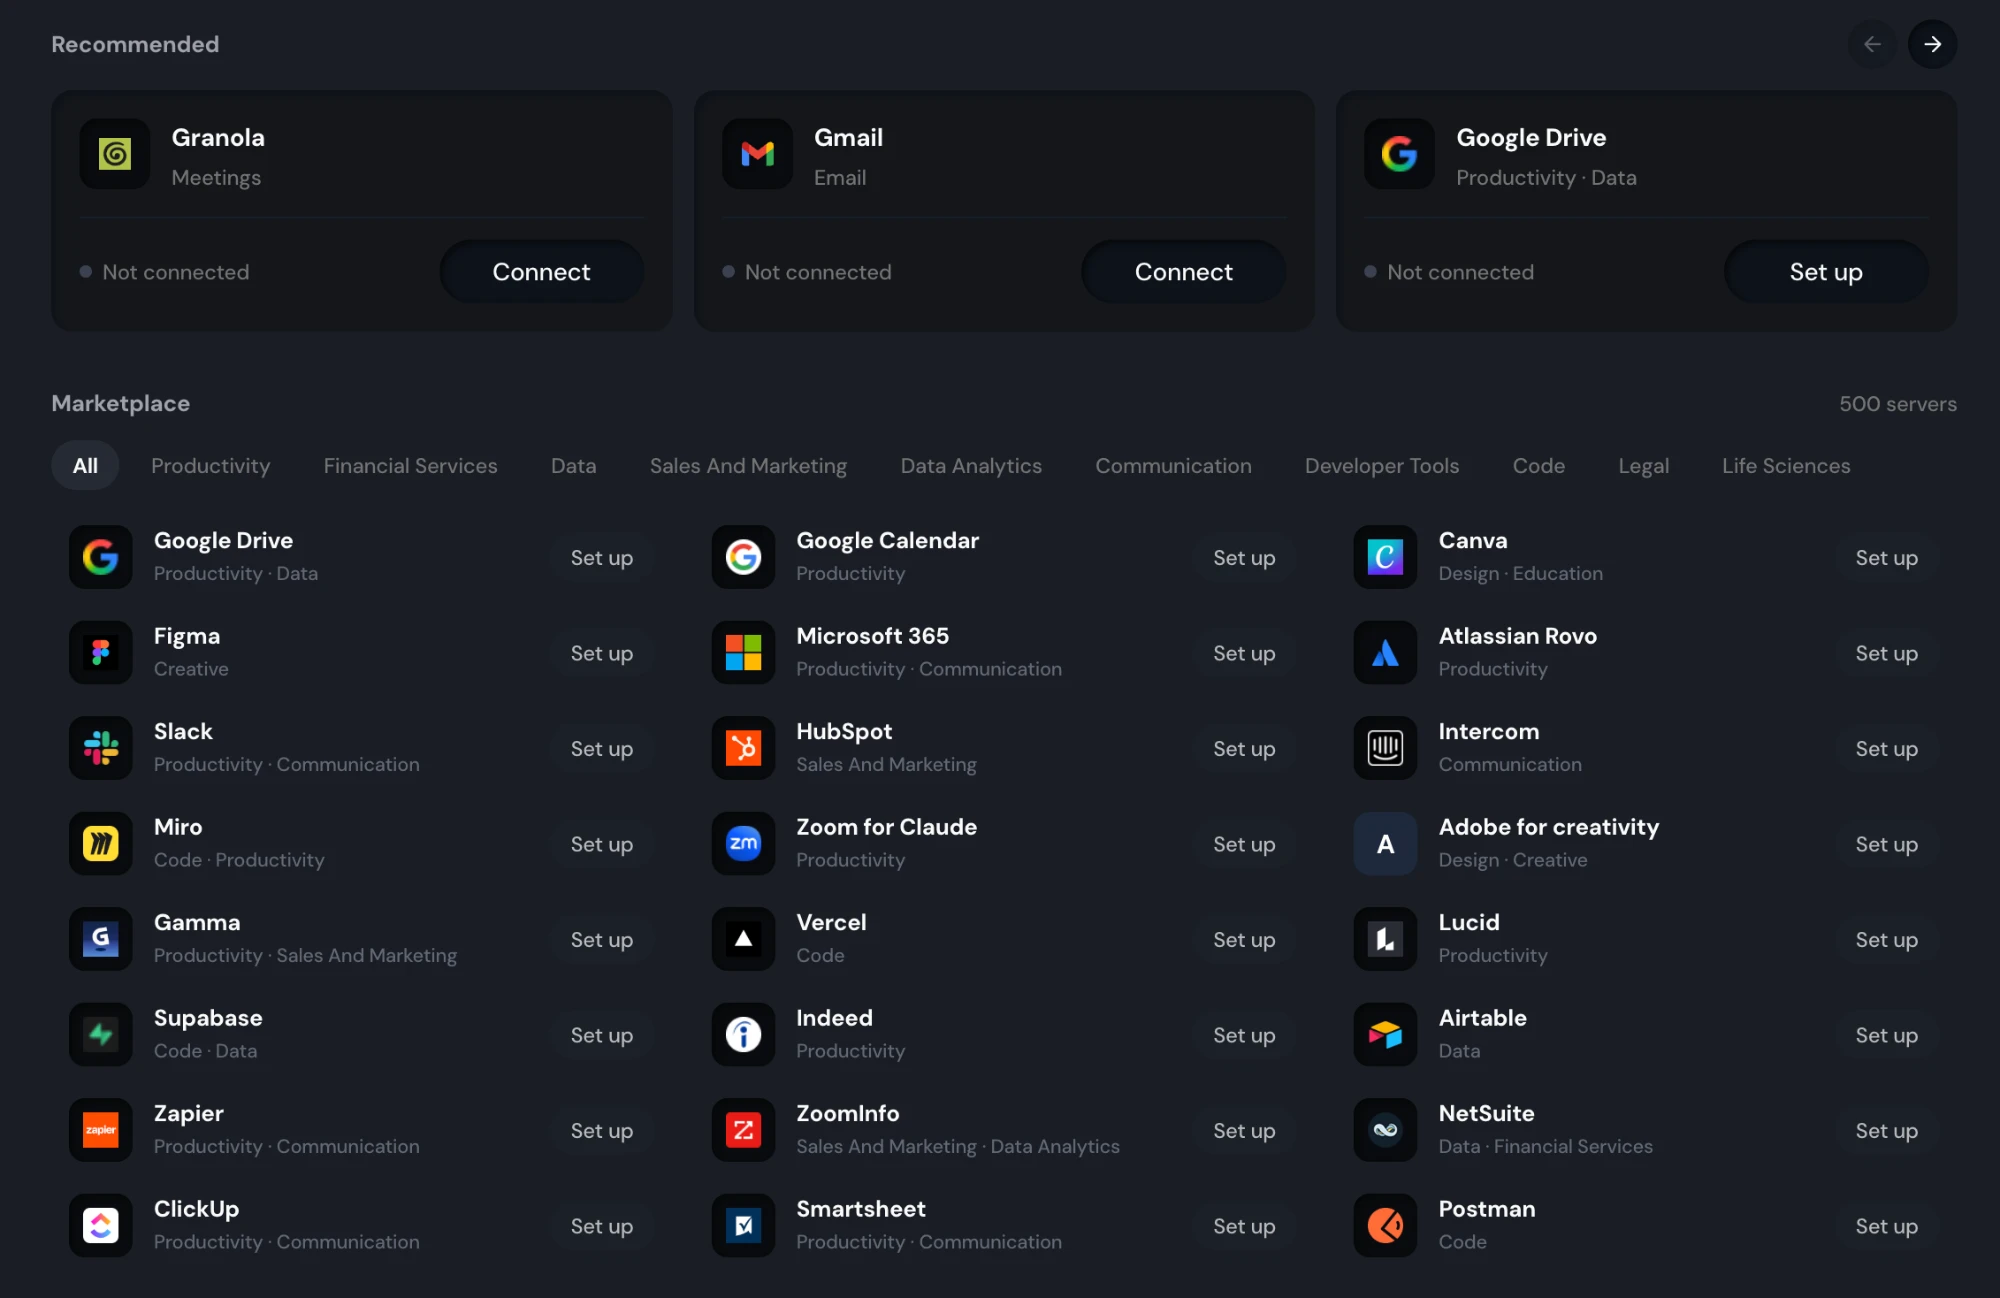Set up Figma
This screenshot has width=2000, height=1298.
[x=602, y=653]
